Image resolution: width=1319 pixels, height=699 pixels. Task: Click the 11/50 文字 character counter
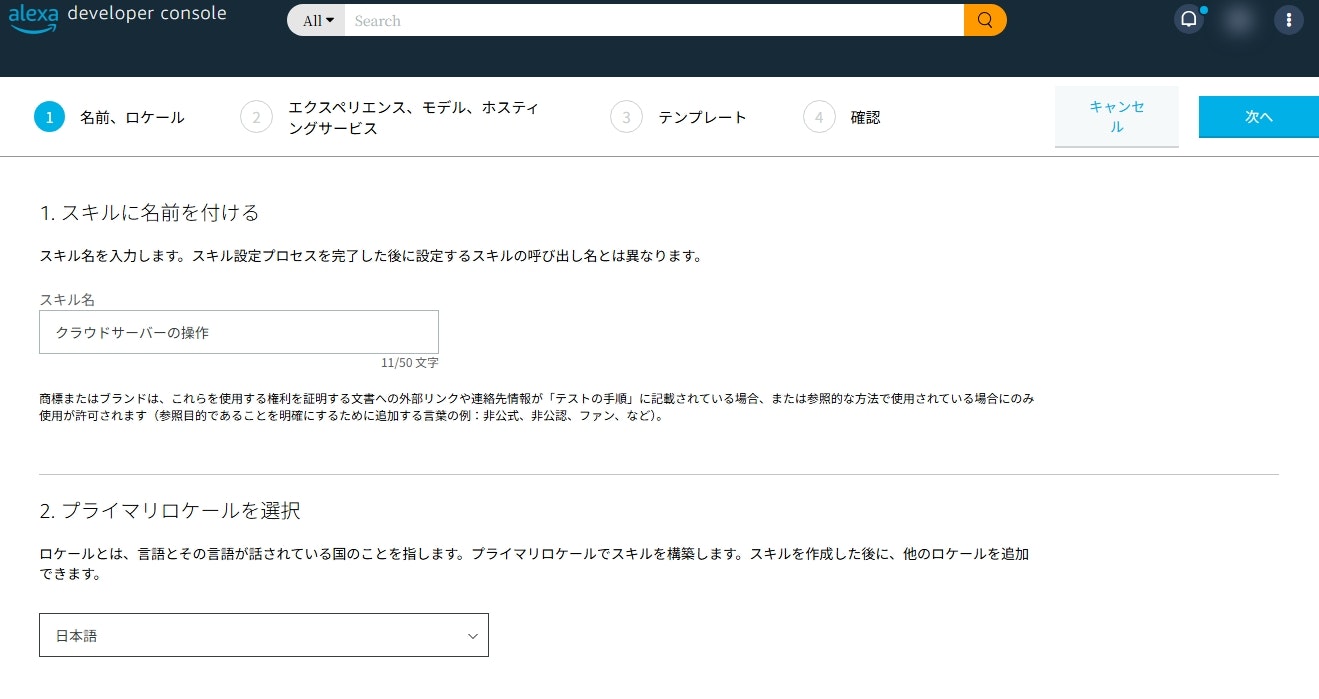coord(409,362)
